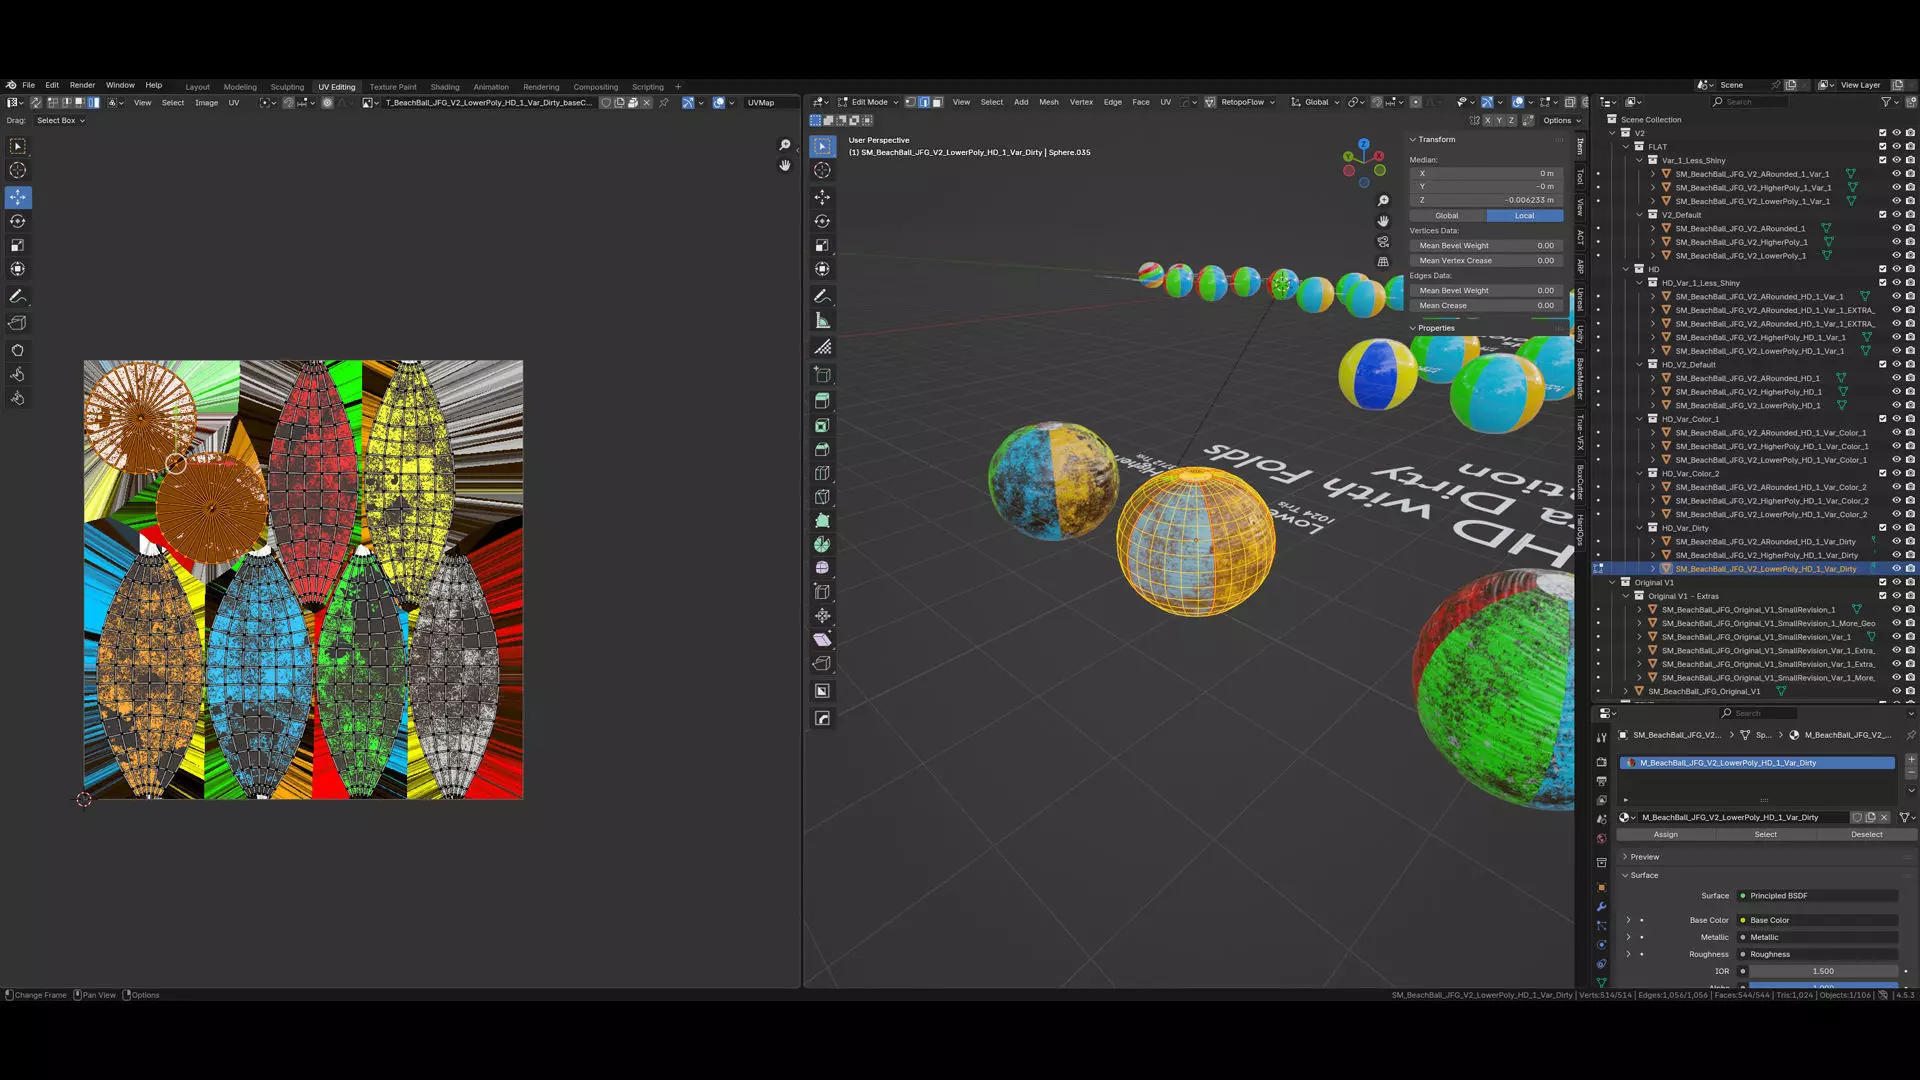1920x1080 pixels.
Task: Adjust the IOR value slider
Action: point(1822,971)
